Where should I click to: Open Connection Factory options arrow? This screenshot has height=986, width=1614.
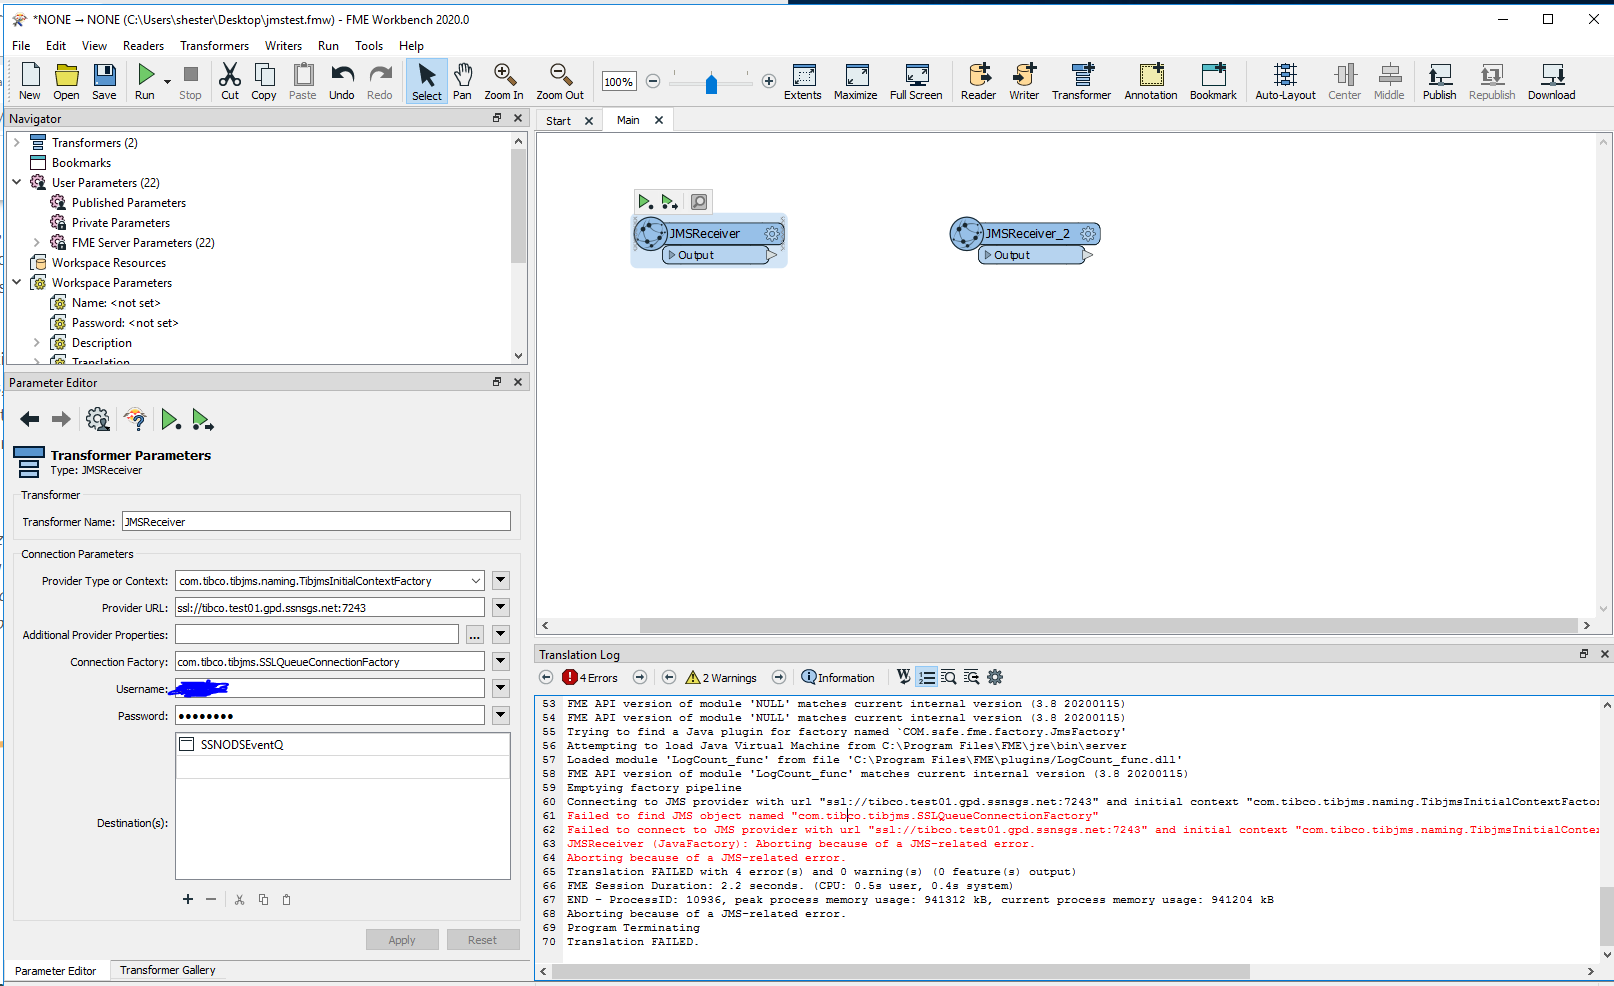[501, 662]
